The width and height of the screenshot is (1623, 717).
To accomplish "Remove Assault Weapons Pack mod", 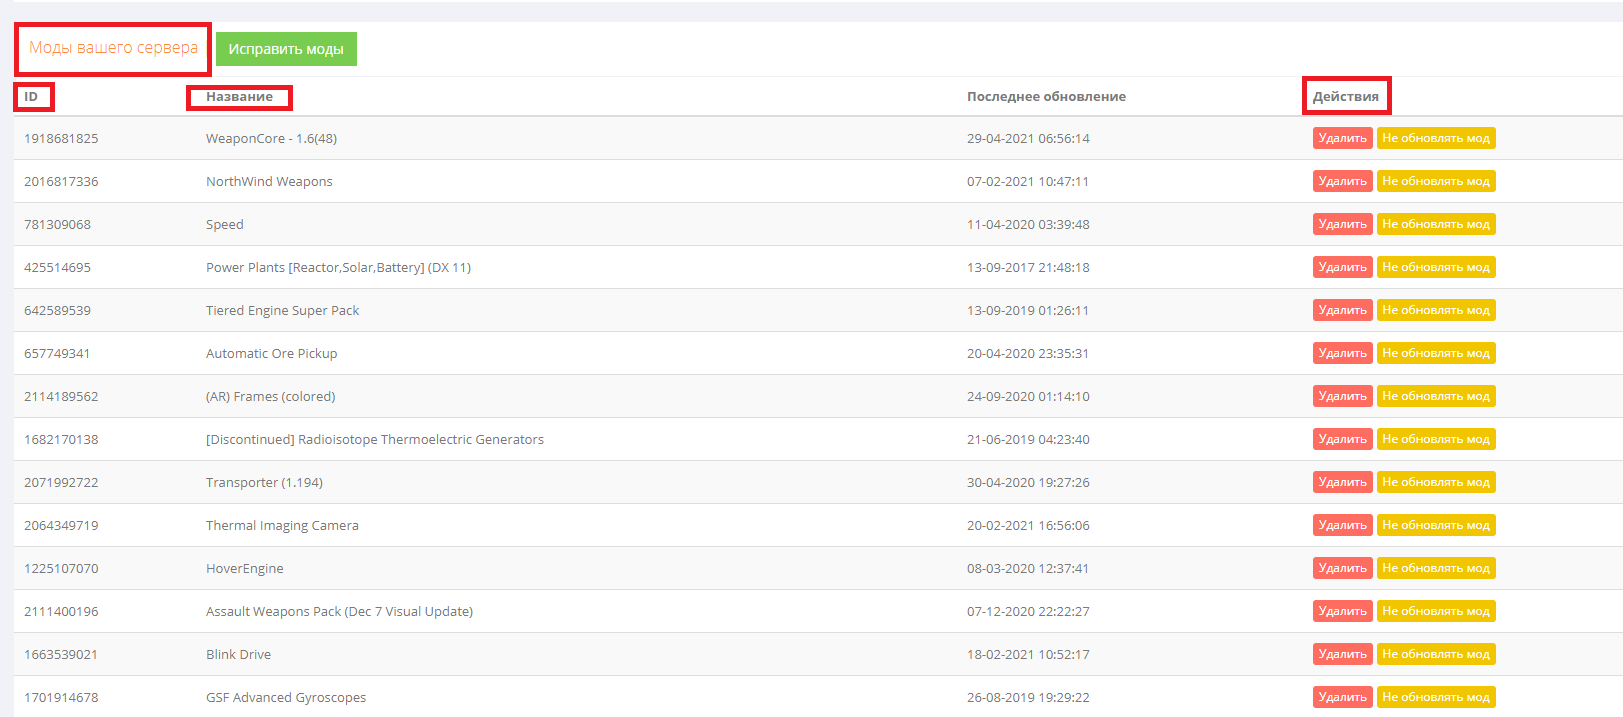I will [x=1343, y=611].
